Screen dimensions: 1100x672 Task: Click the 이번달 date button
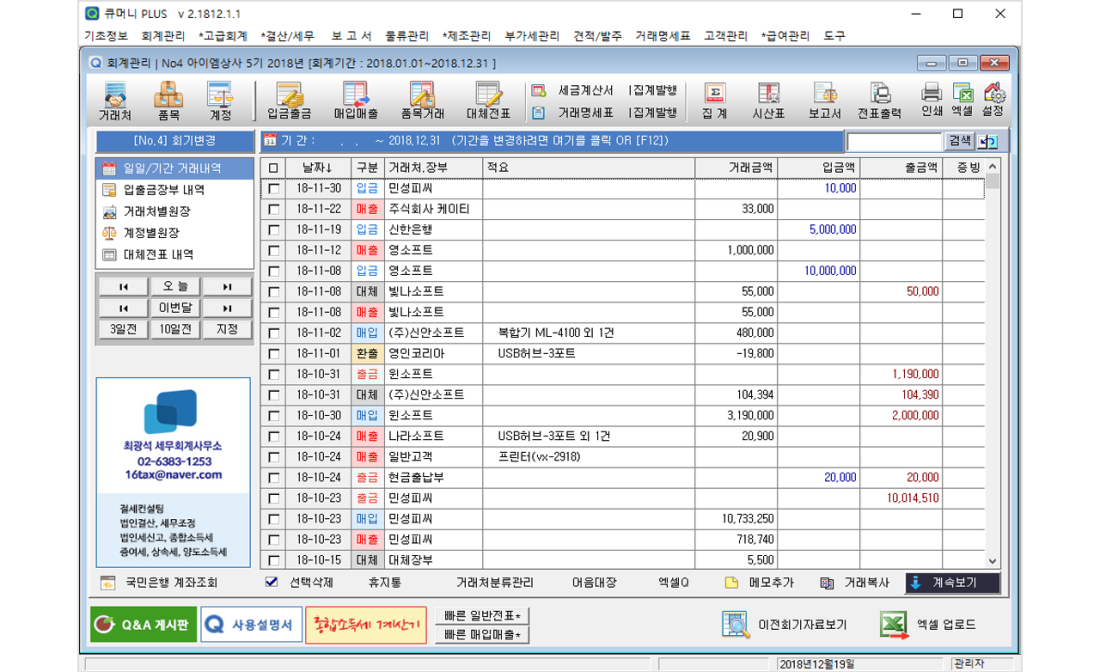coord(175,308)
